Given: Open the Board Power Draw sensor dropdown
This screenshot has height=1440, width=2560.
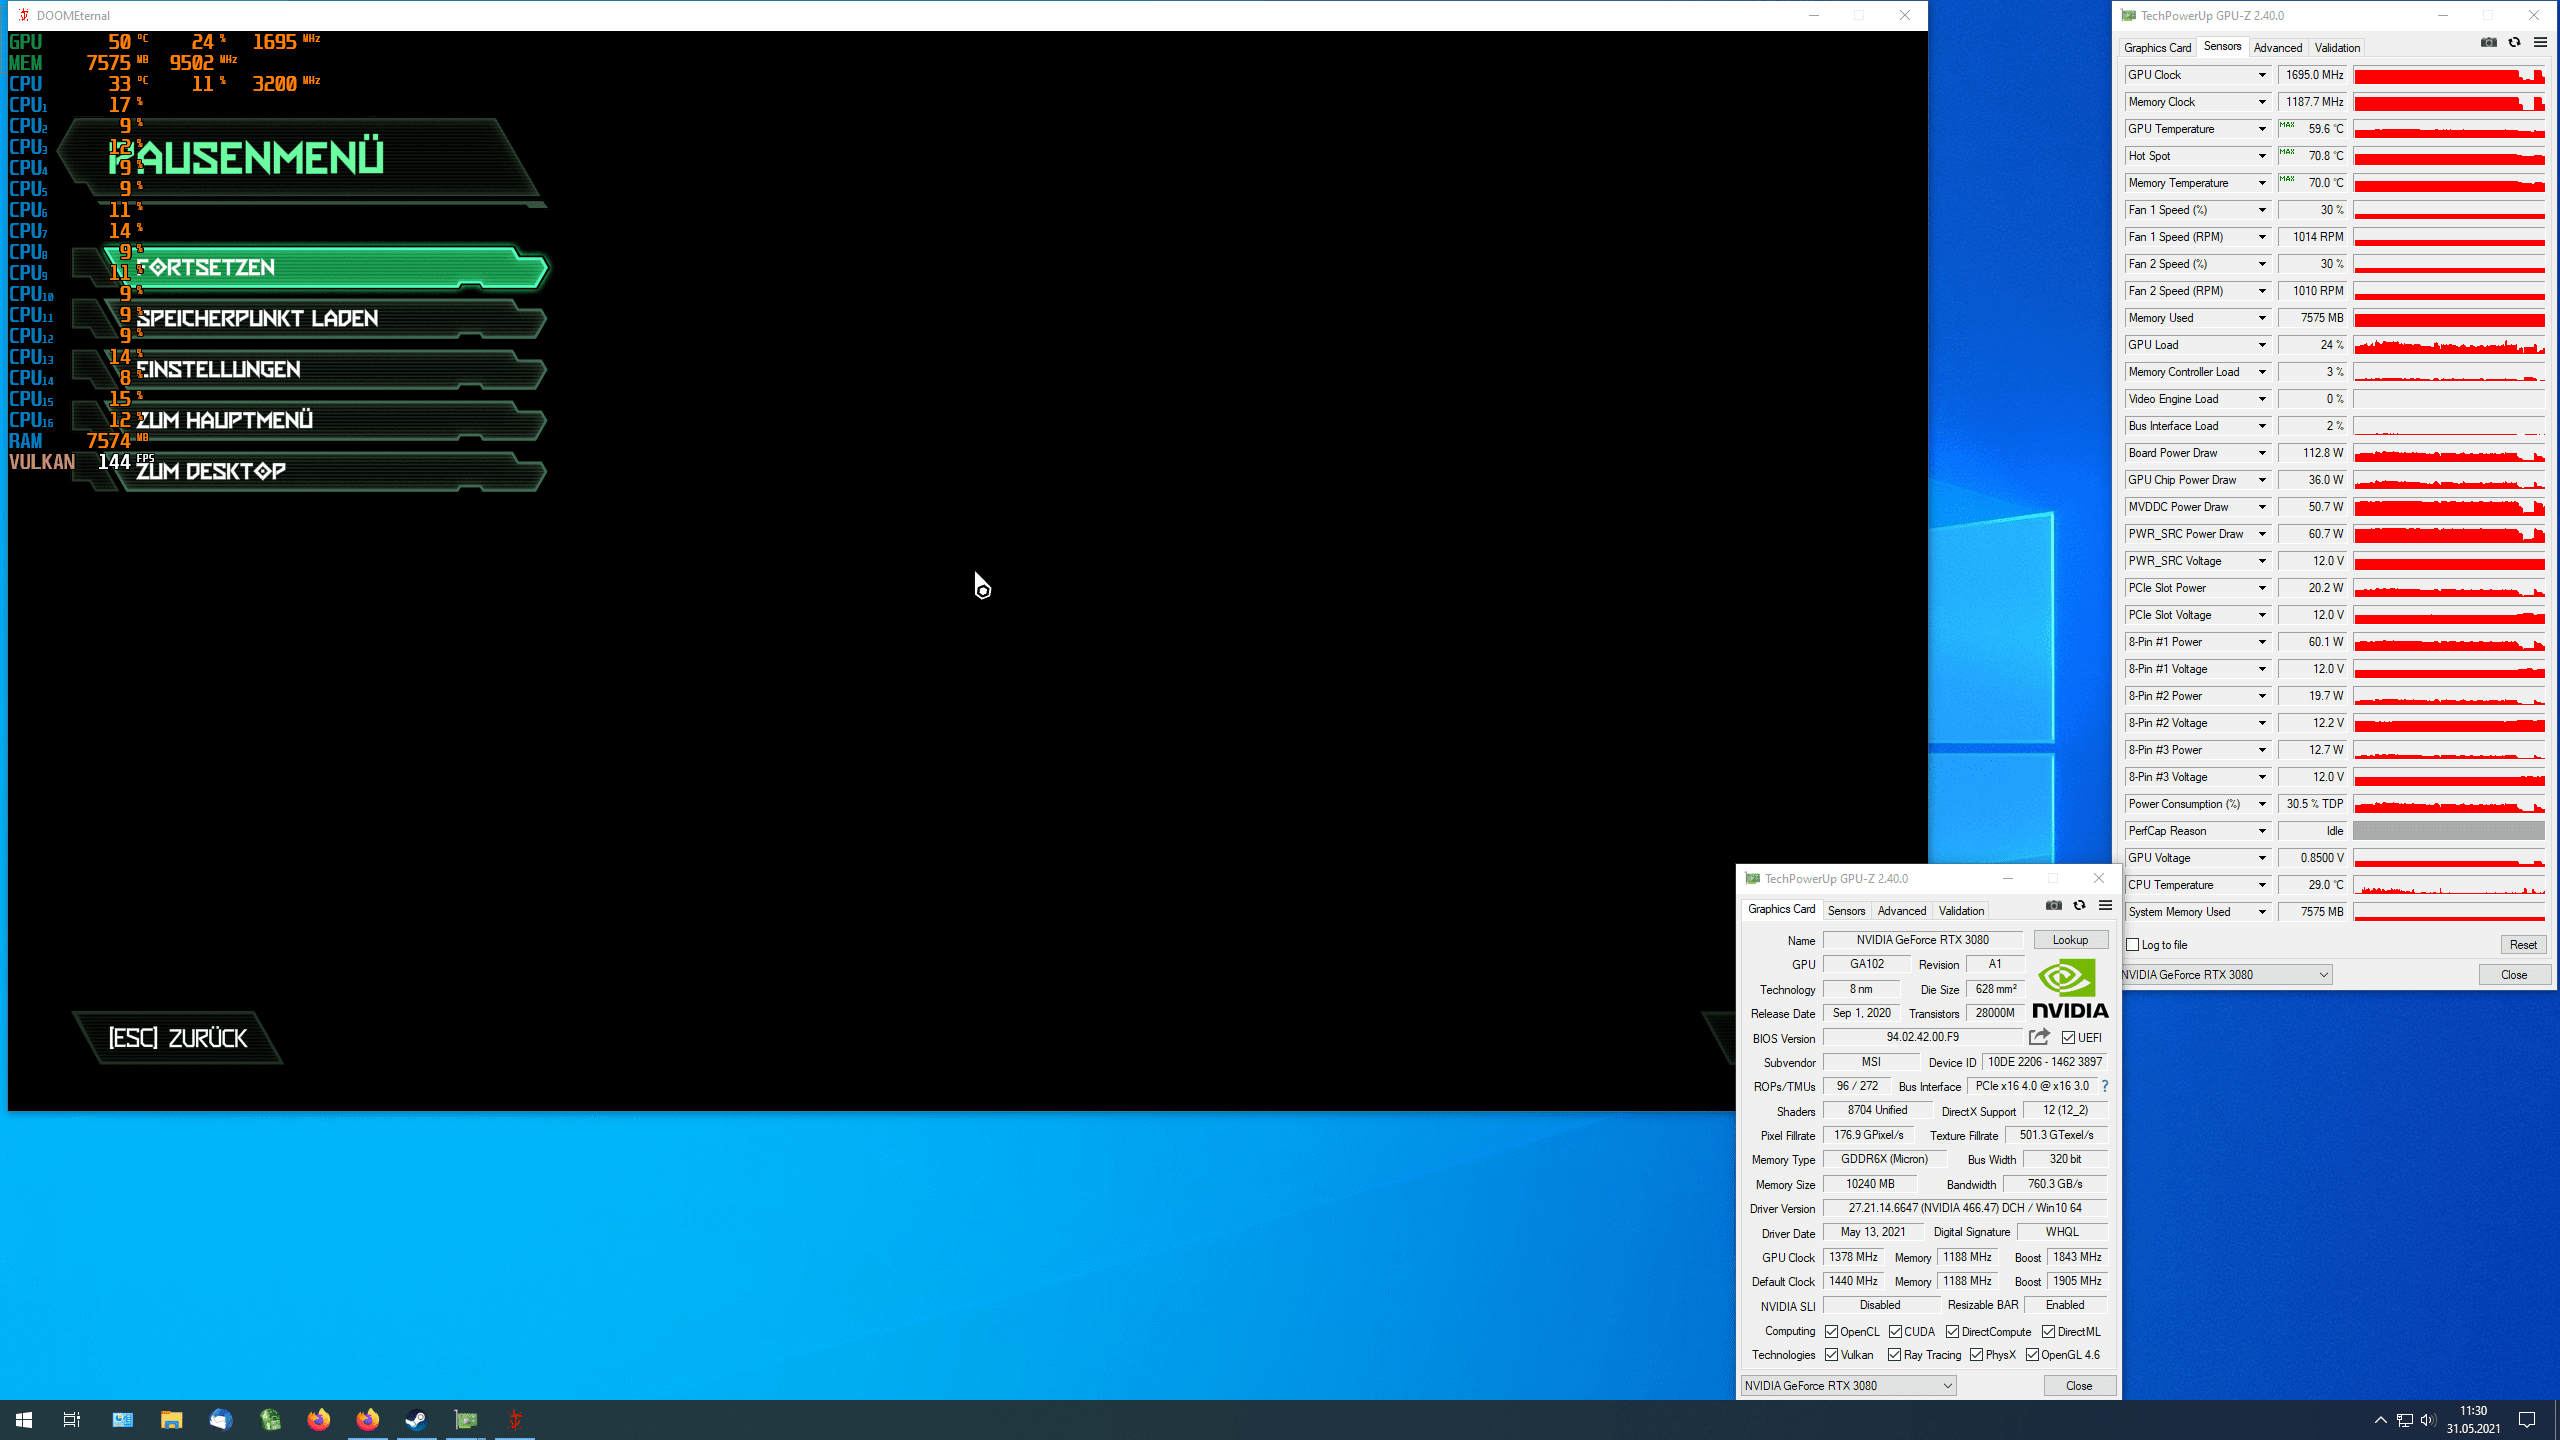Looking at the screenshot, I should [x=2262, y=453].
